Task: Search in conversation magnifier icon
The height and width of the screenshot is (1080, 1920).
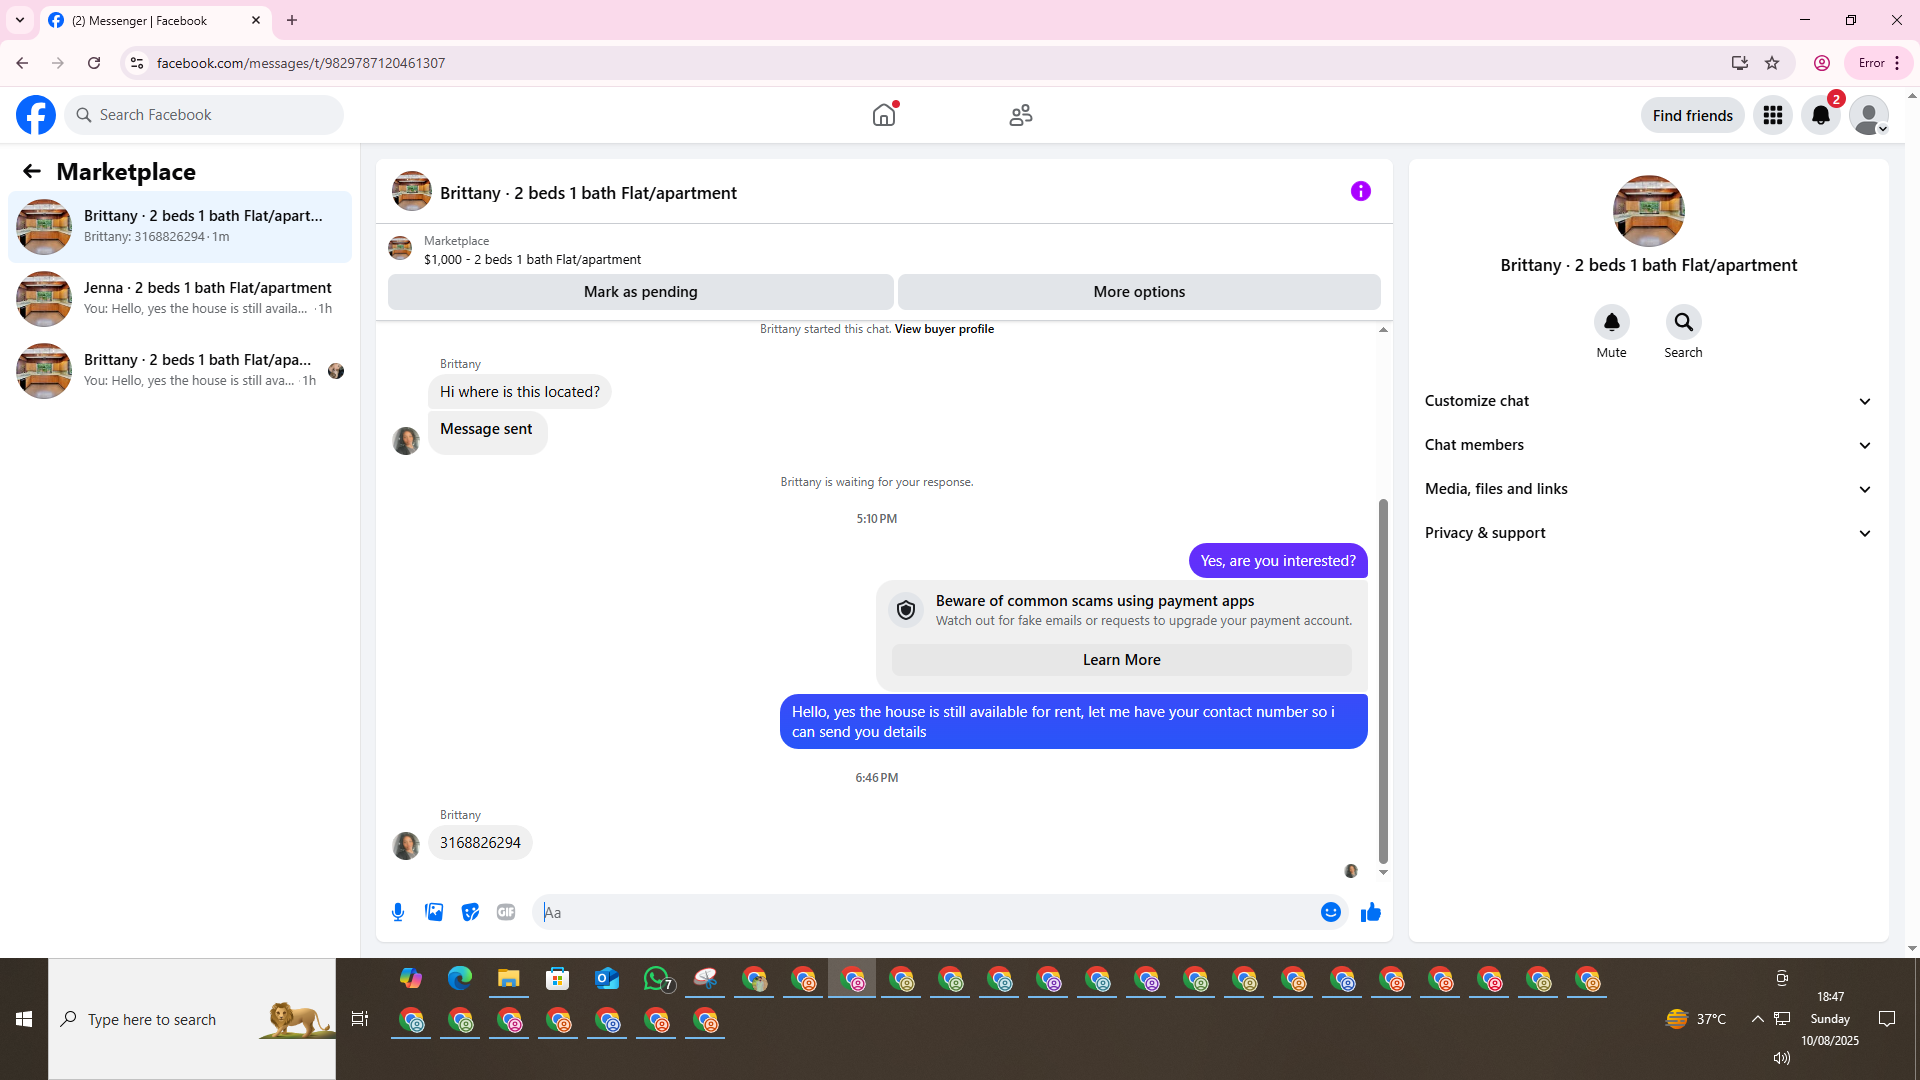Action: pos(1683,322)
